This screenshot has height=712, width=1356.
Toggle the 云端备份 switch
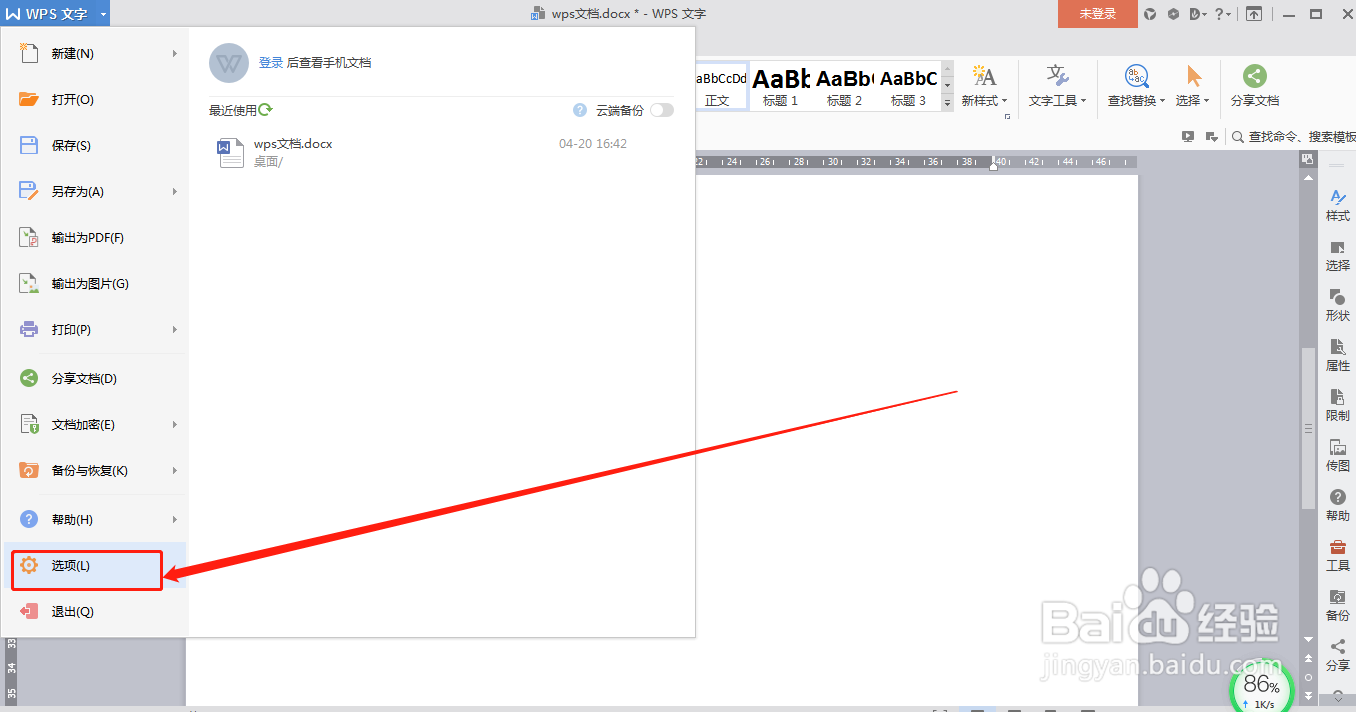[x=662, y=110]
